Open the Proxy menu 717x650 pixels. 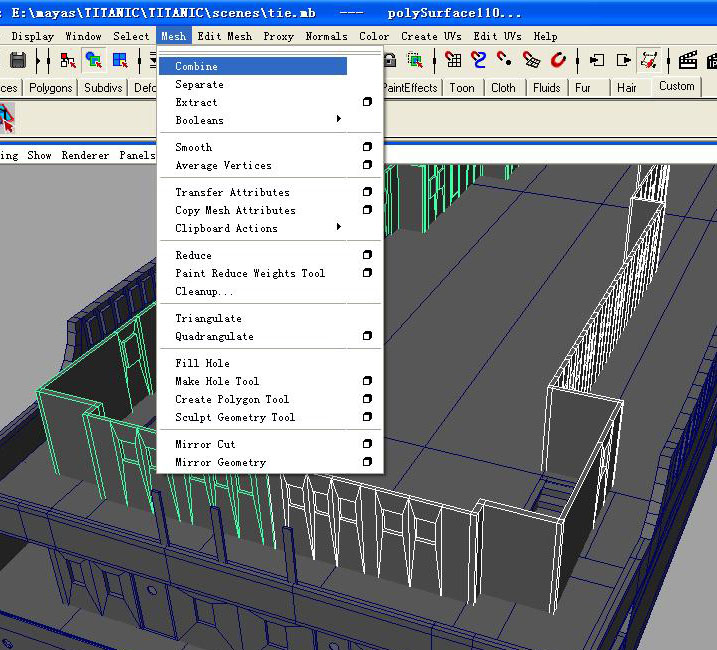point(278,36)
